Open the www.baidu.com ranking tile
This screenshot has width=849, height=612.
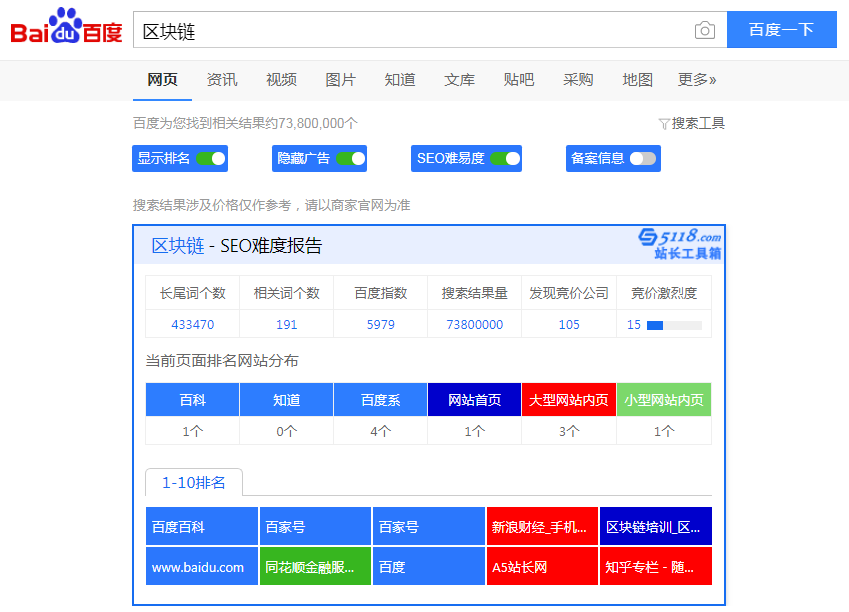[x=201, y=567]
